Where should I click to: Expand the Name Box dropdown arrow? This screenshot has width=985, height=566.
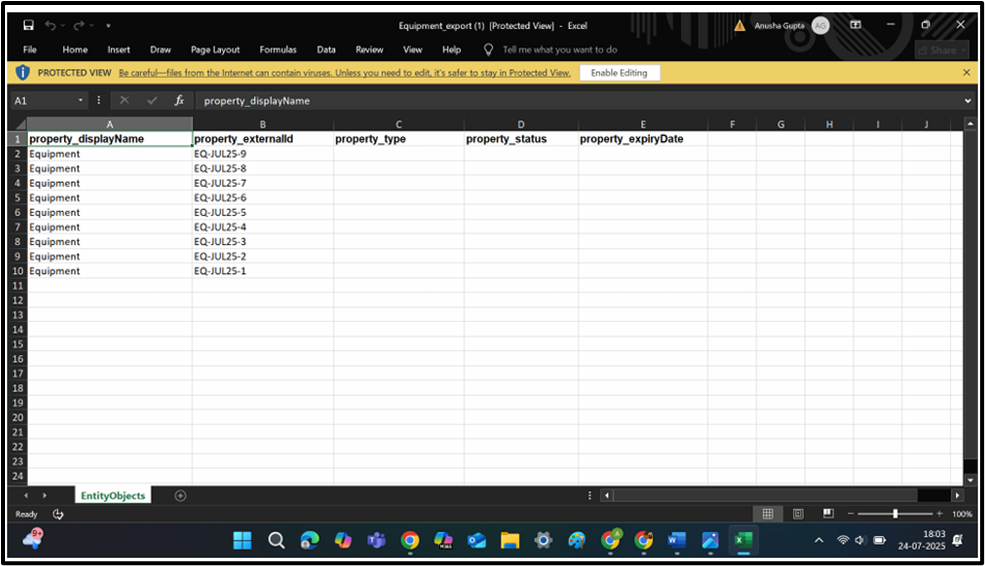[x=80, y=101]
